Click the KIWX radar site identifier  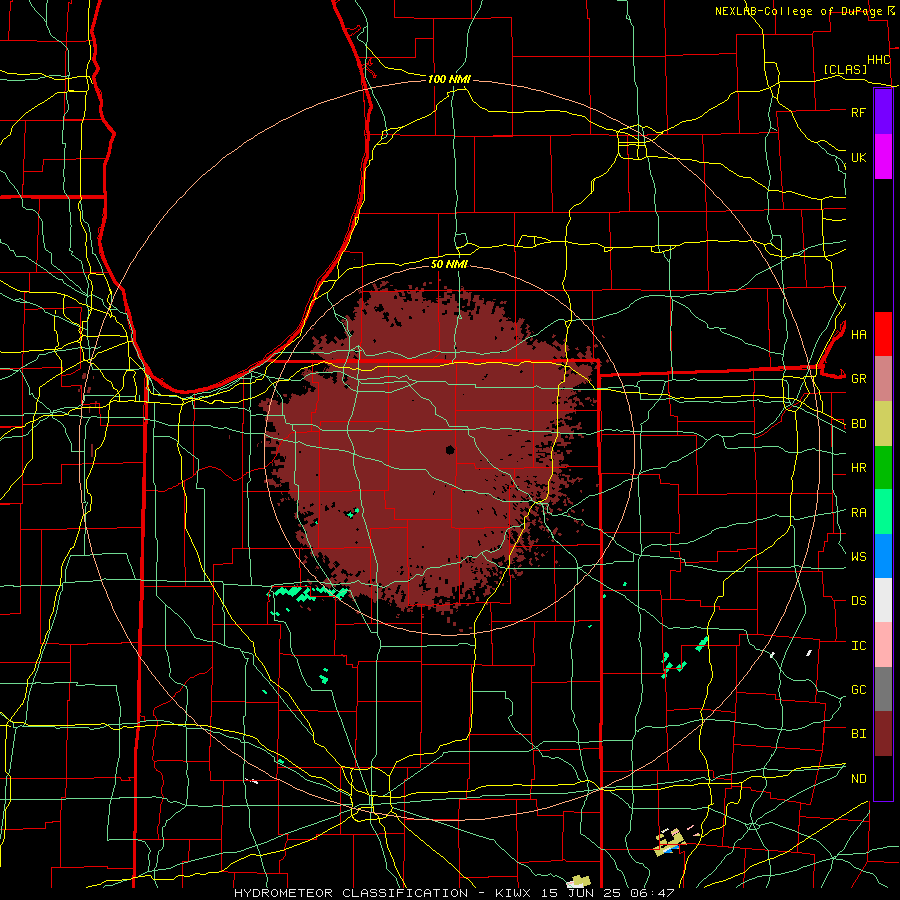pyautogui.click(x=514, y=893)
